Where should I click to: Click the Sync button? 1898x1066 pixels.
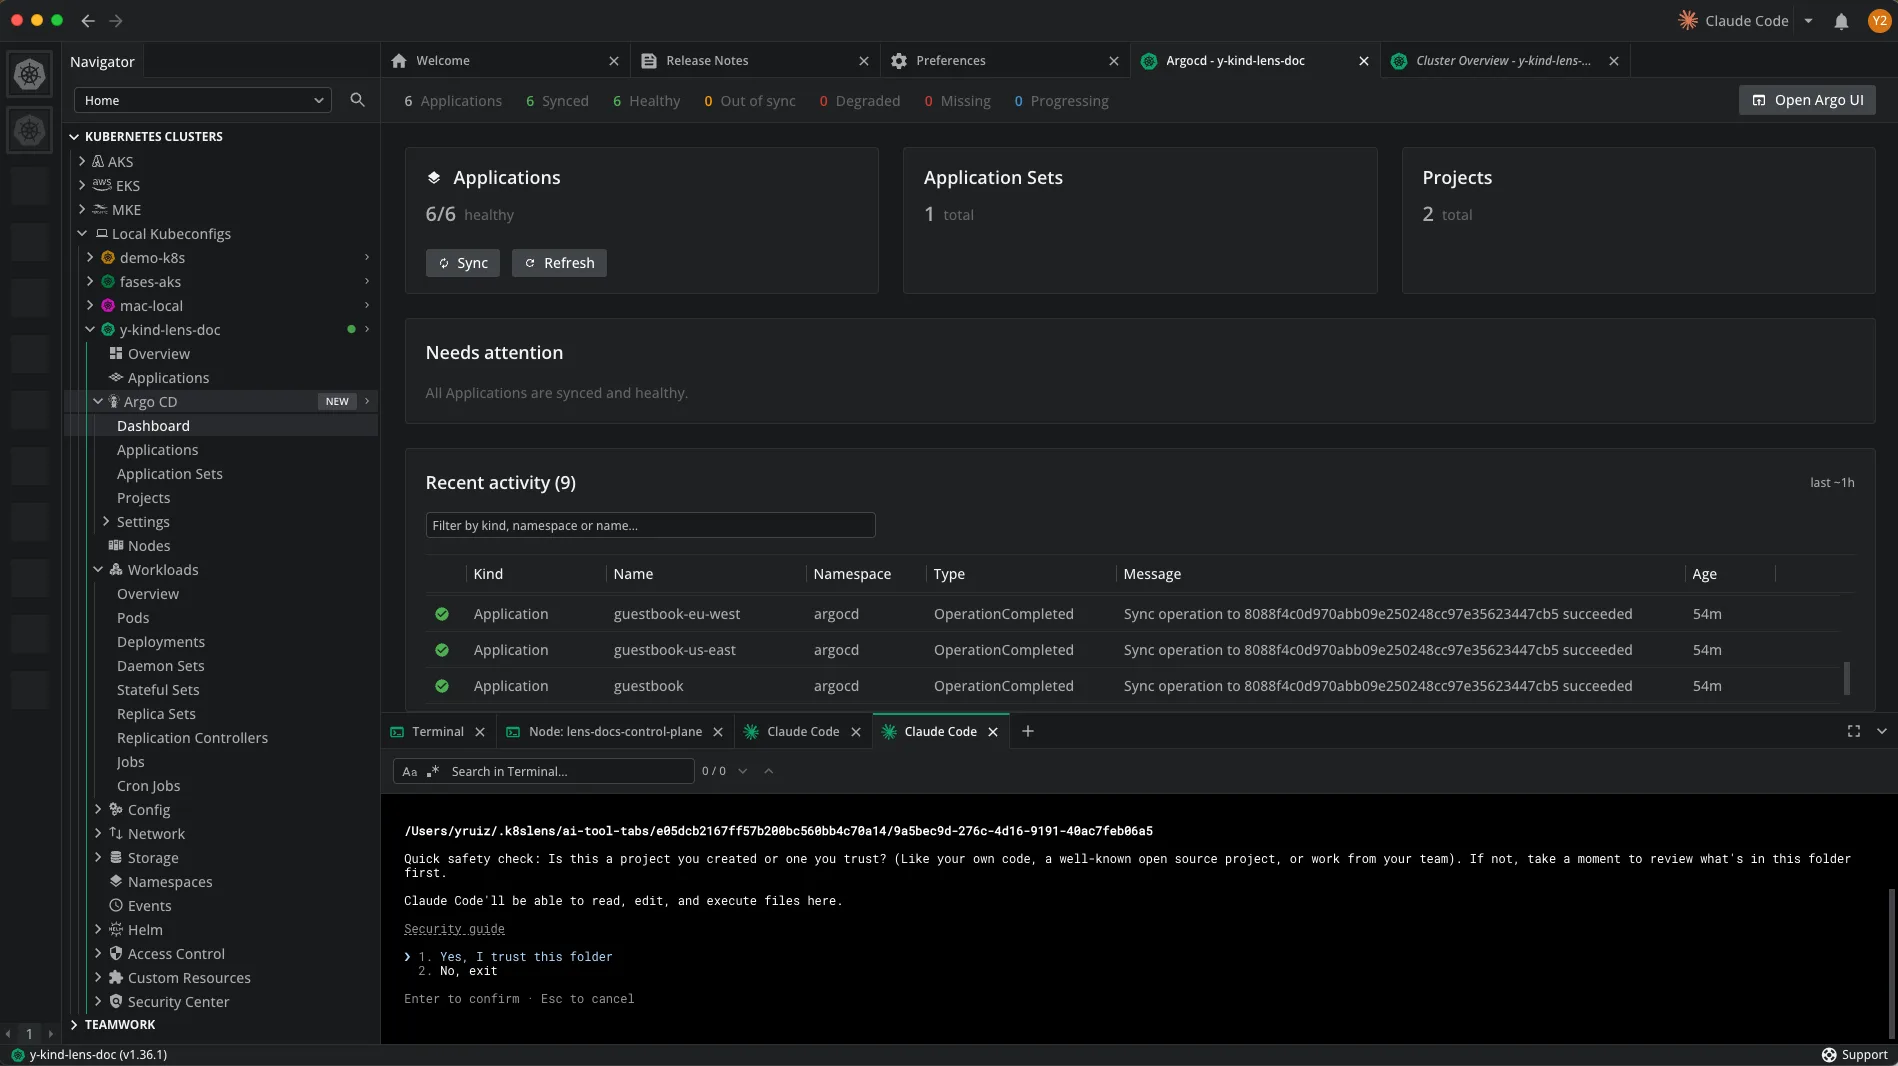462,263
